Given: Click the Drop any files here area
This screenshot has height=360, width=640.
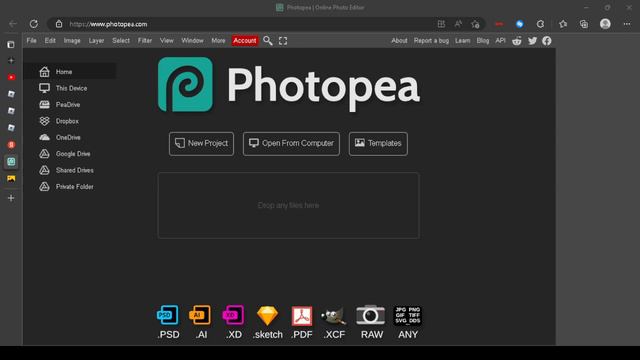Looking at the screenshot, I should 289,205.
